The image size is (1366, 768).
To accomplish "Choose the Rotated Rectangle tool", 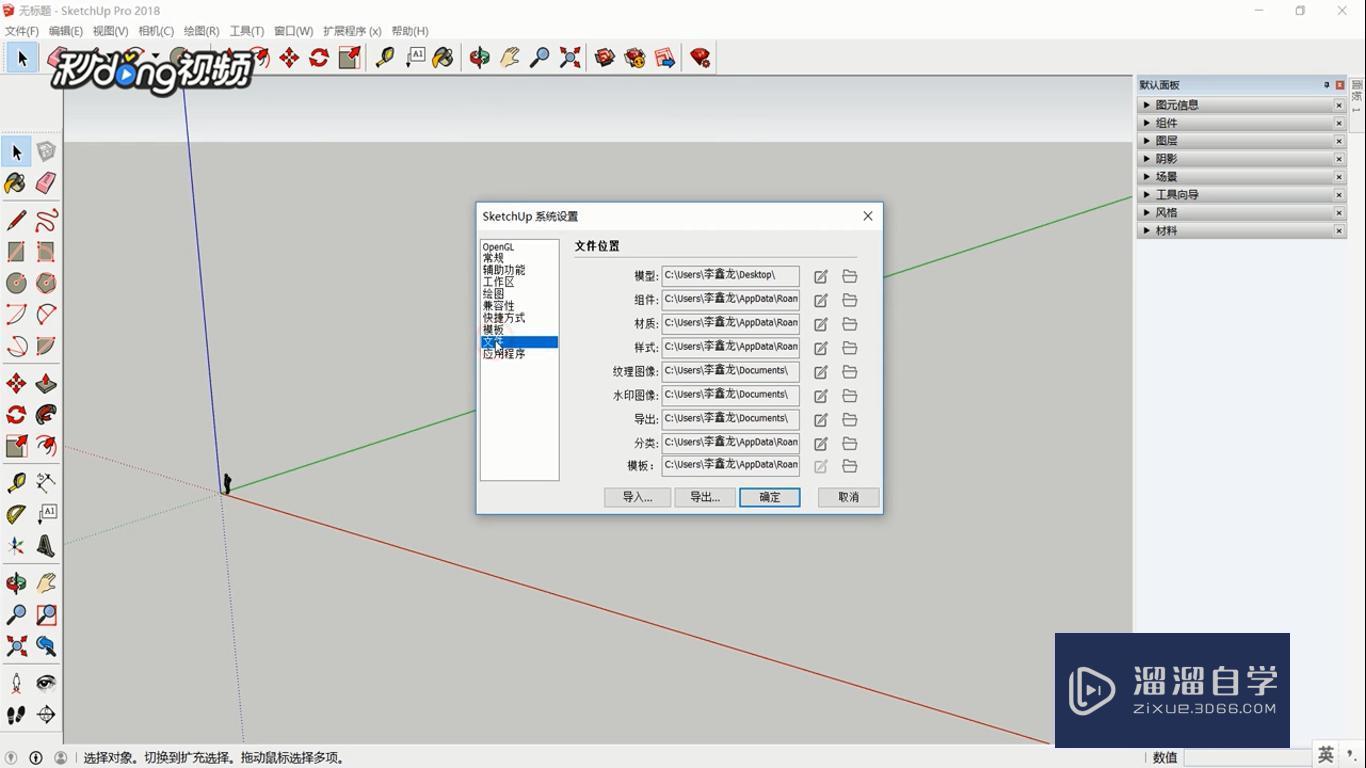I will (46, 252).
